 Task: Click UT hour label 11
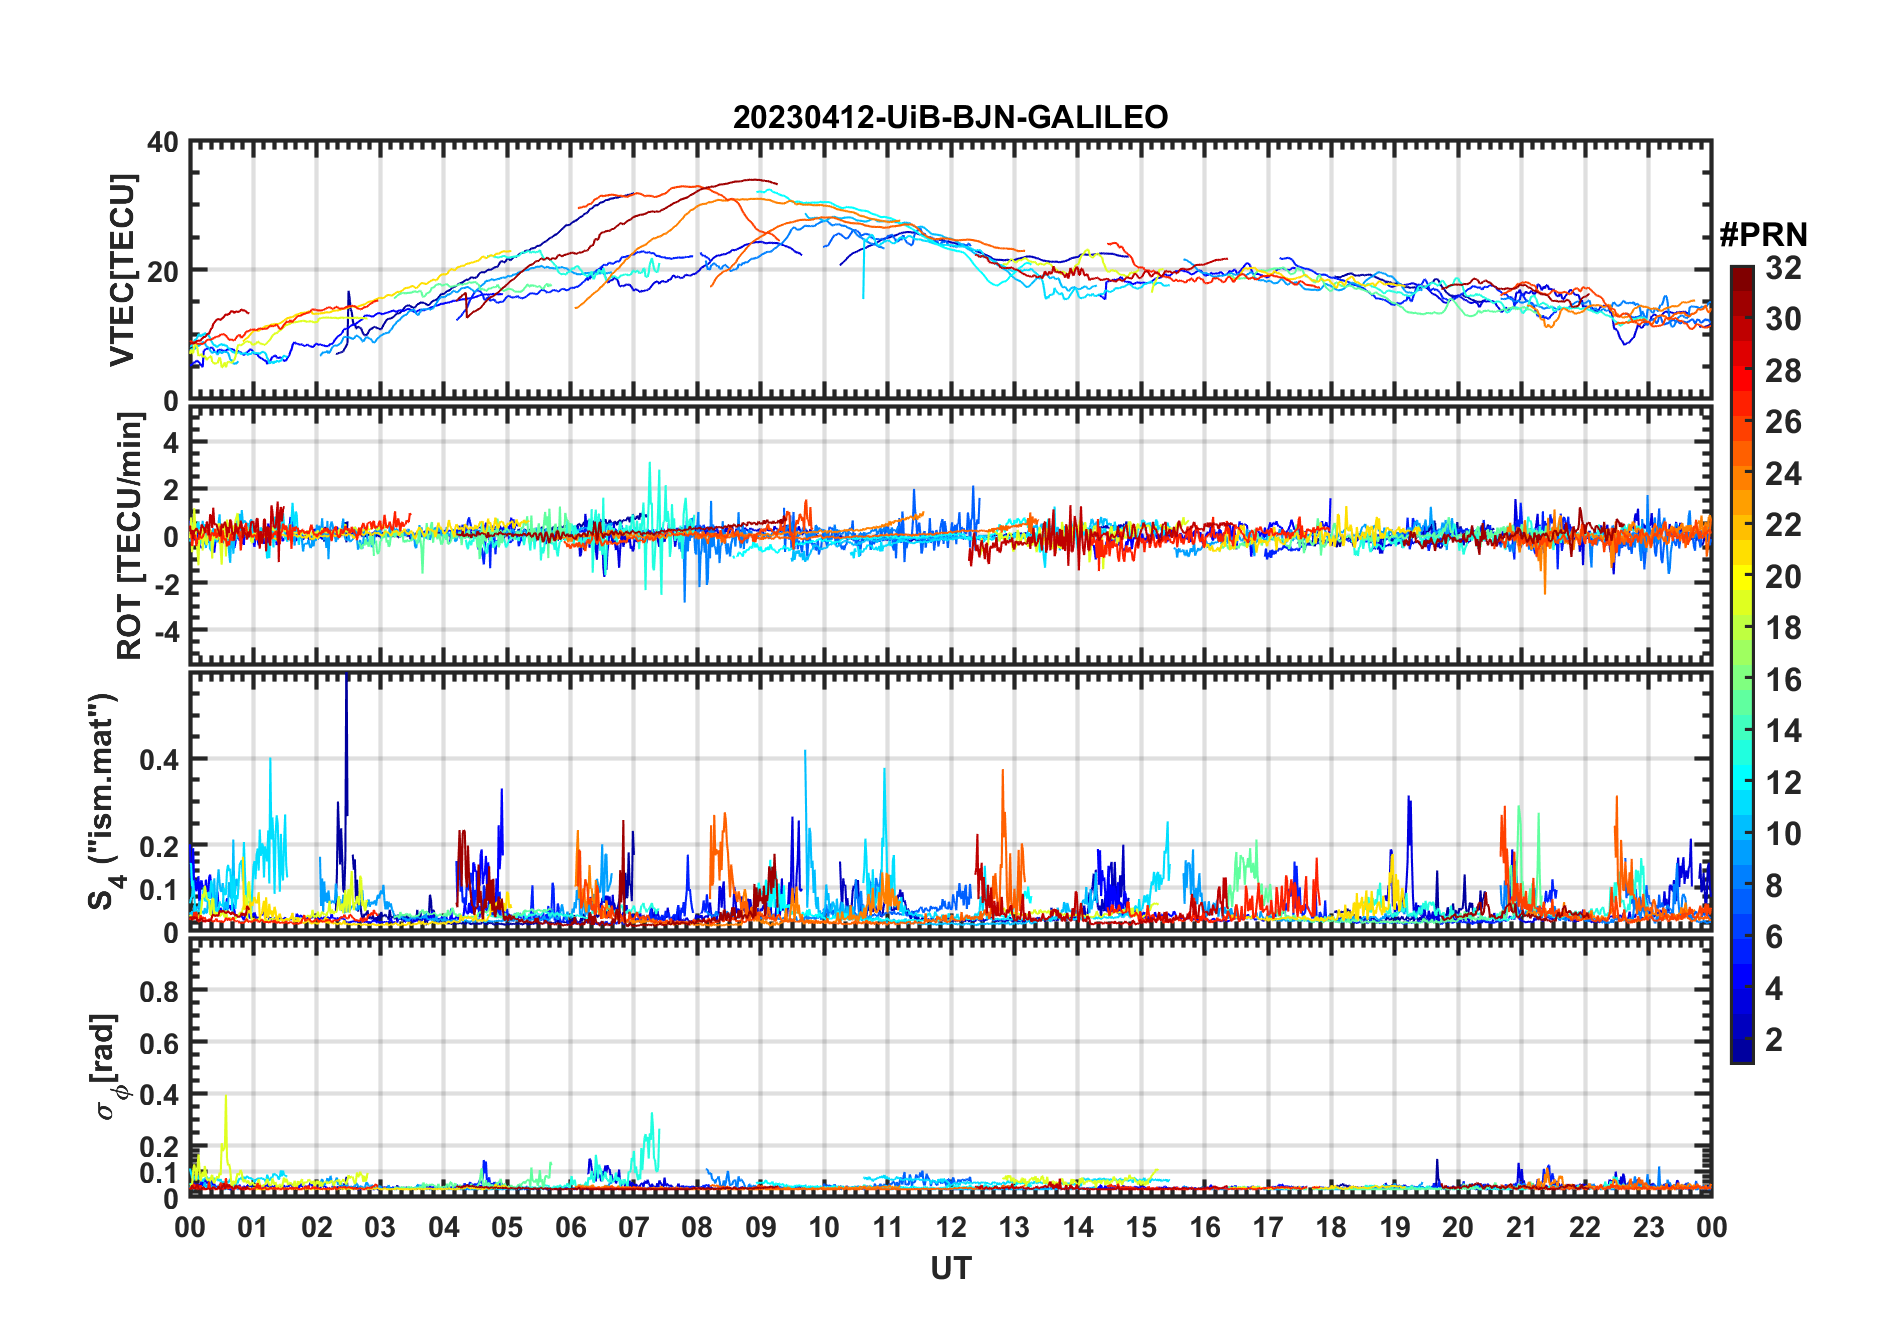[x=888, y=1227]
